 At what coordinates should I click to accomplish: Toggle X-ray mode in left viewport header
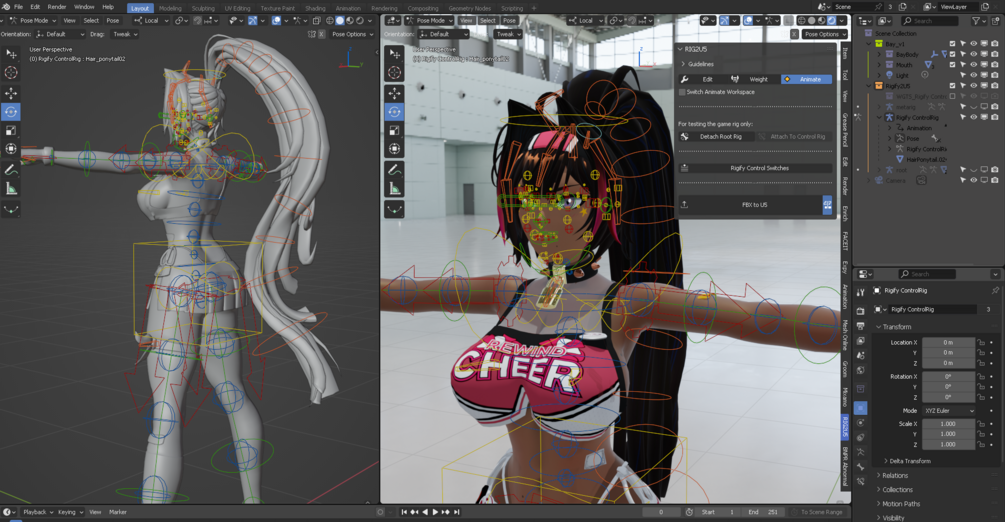point(317,21)
